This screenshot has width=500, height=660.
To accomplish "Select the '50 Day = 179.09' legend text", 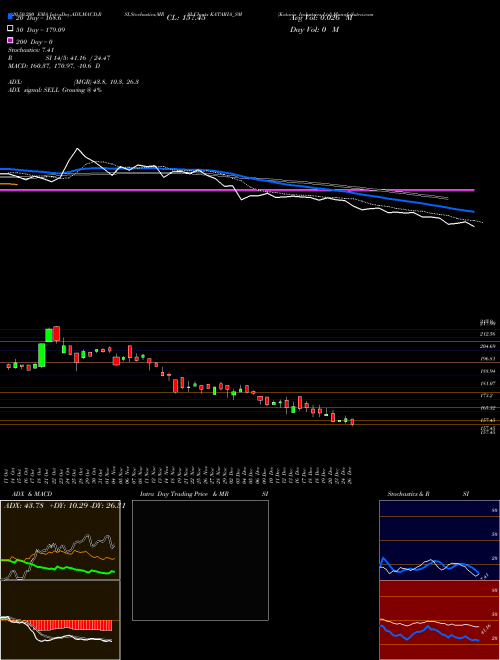I will 41,30.
